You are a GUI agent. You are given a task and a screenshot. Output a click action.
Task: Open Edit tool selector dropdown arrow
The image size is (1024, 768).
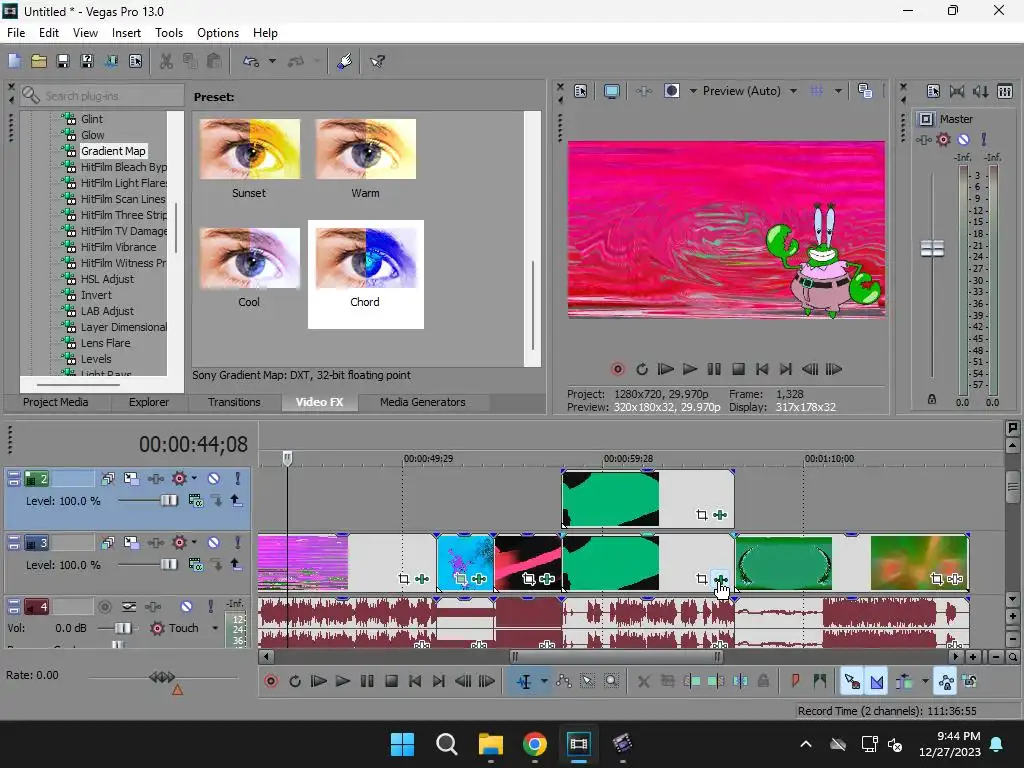coord(544,682)
